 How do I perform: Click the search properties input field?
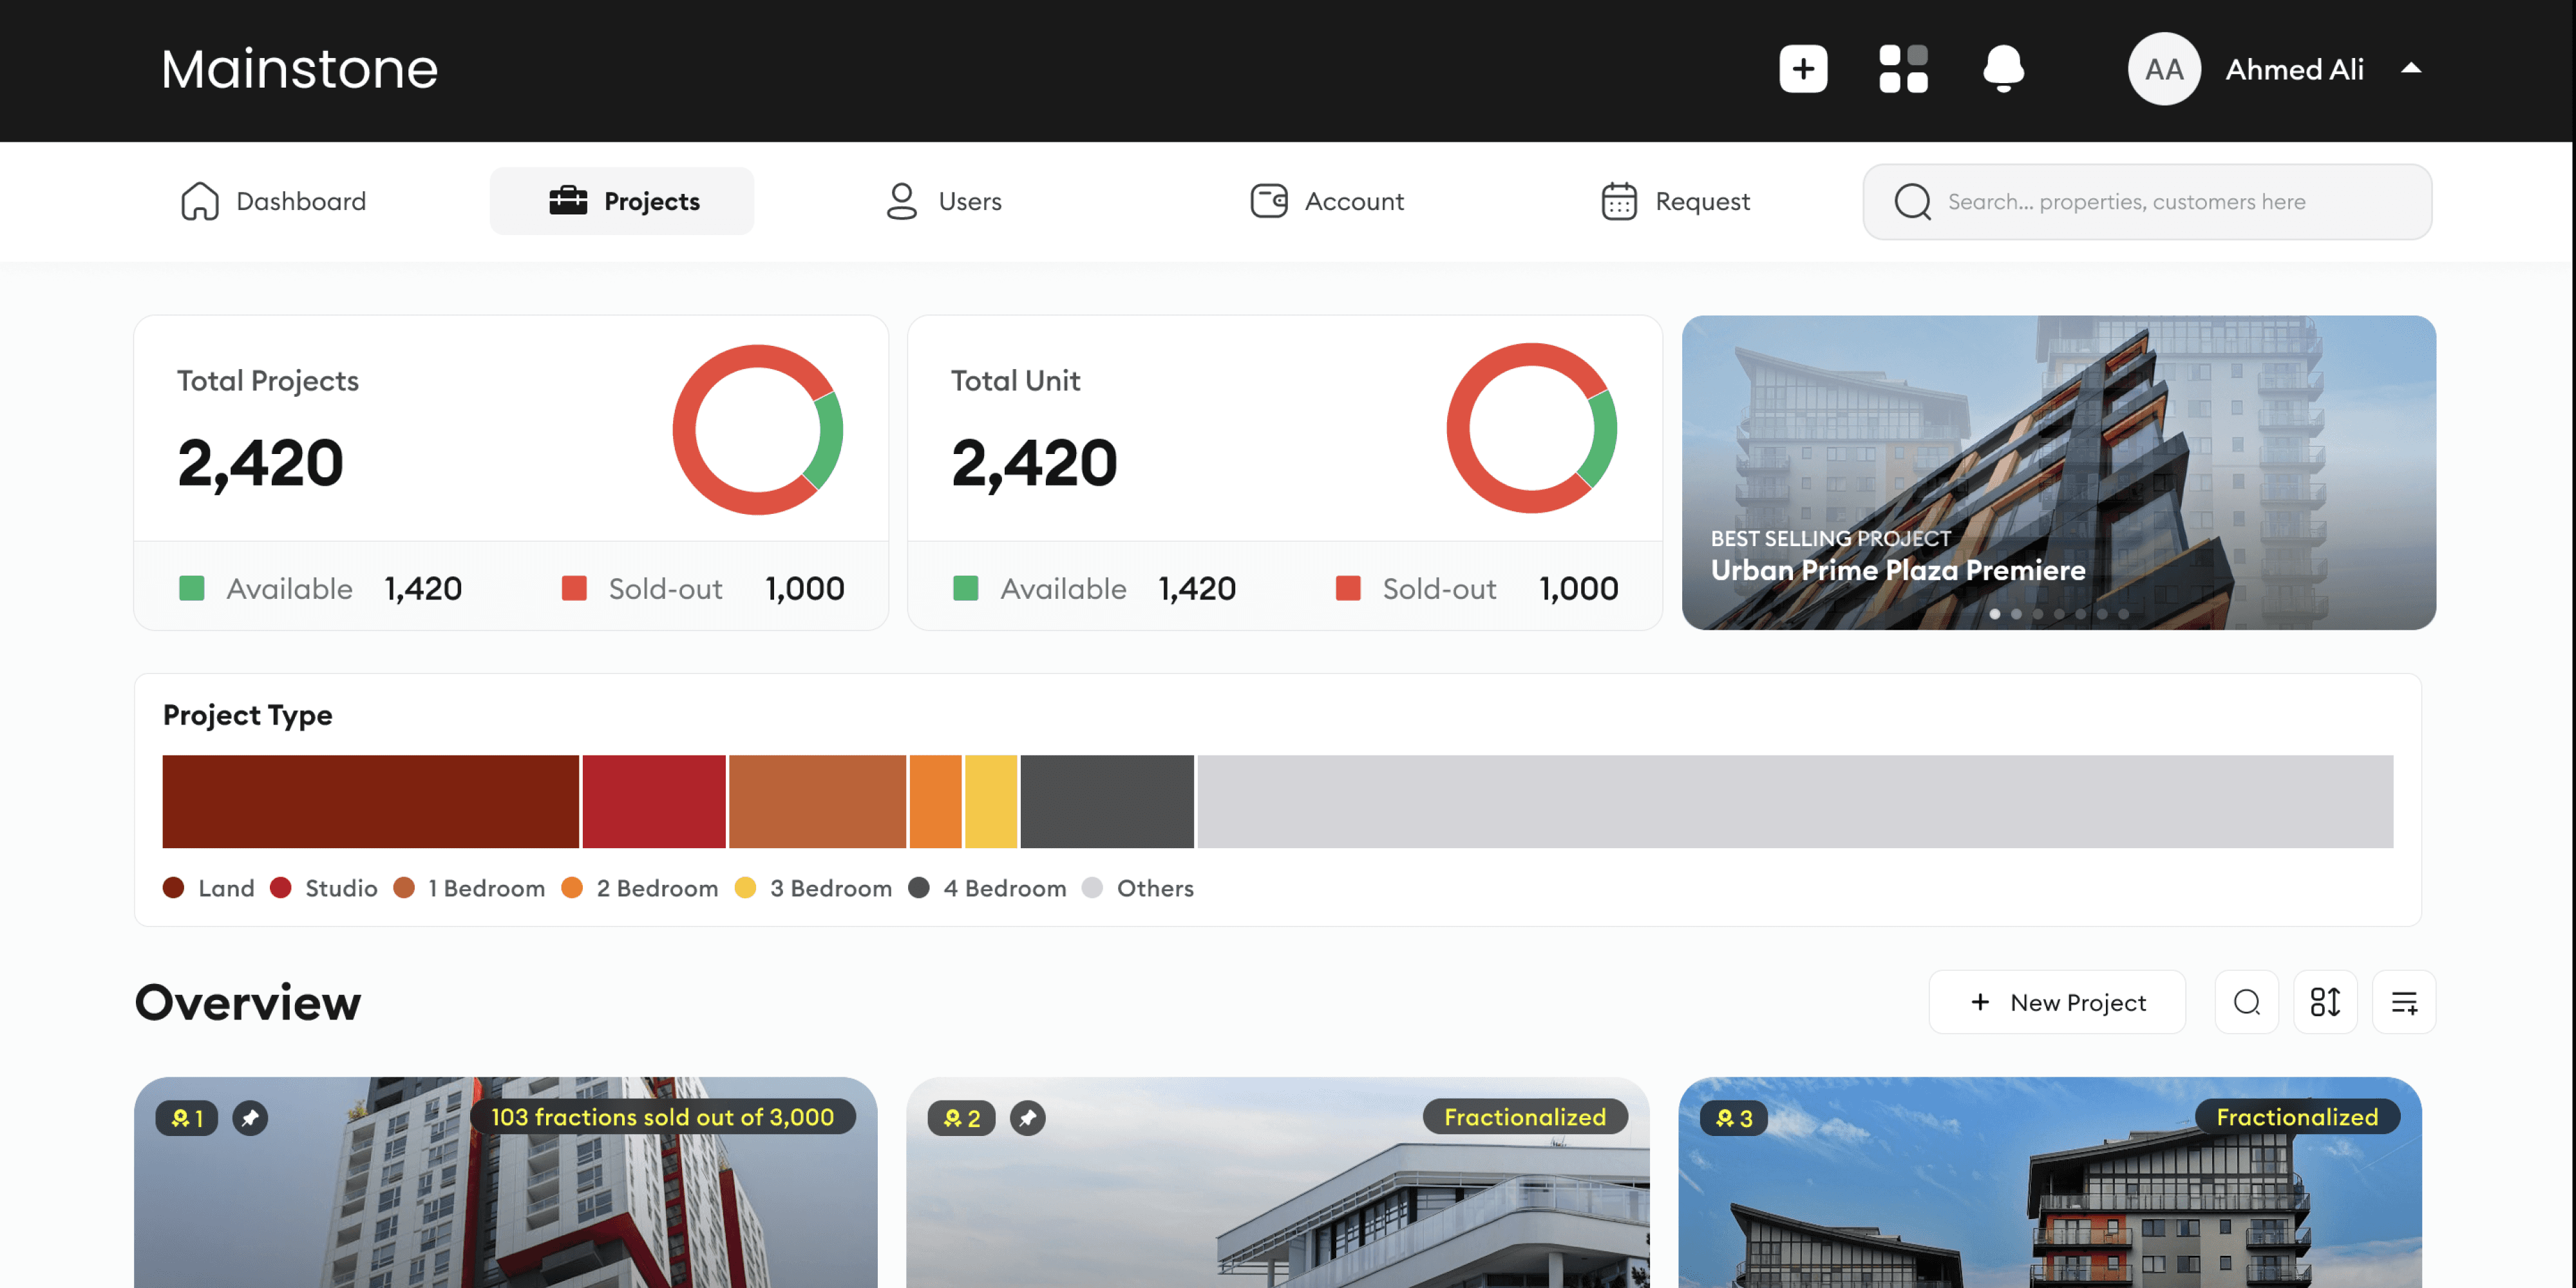[x=2146, y=201]
